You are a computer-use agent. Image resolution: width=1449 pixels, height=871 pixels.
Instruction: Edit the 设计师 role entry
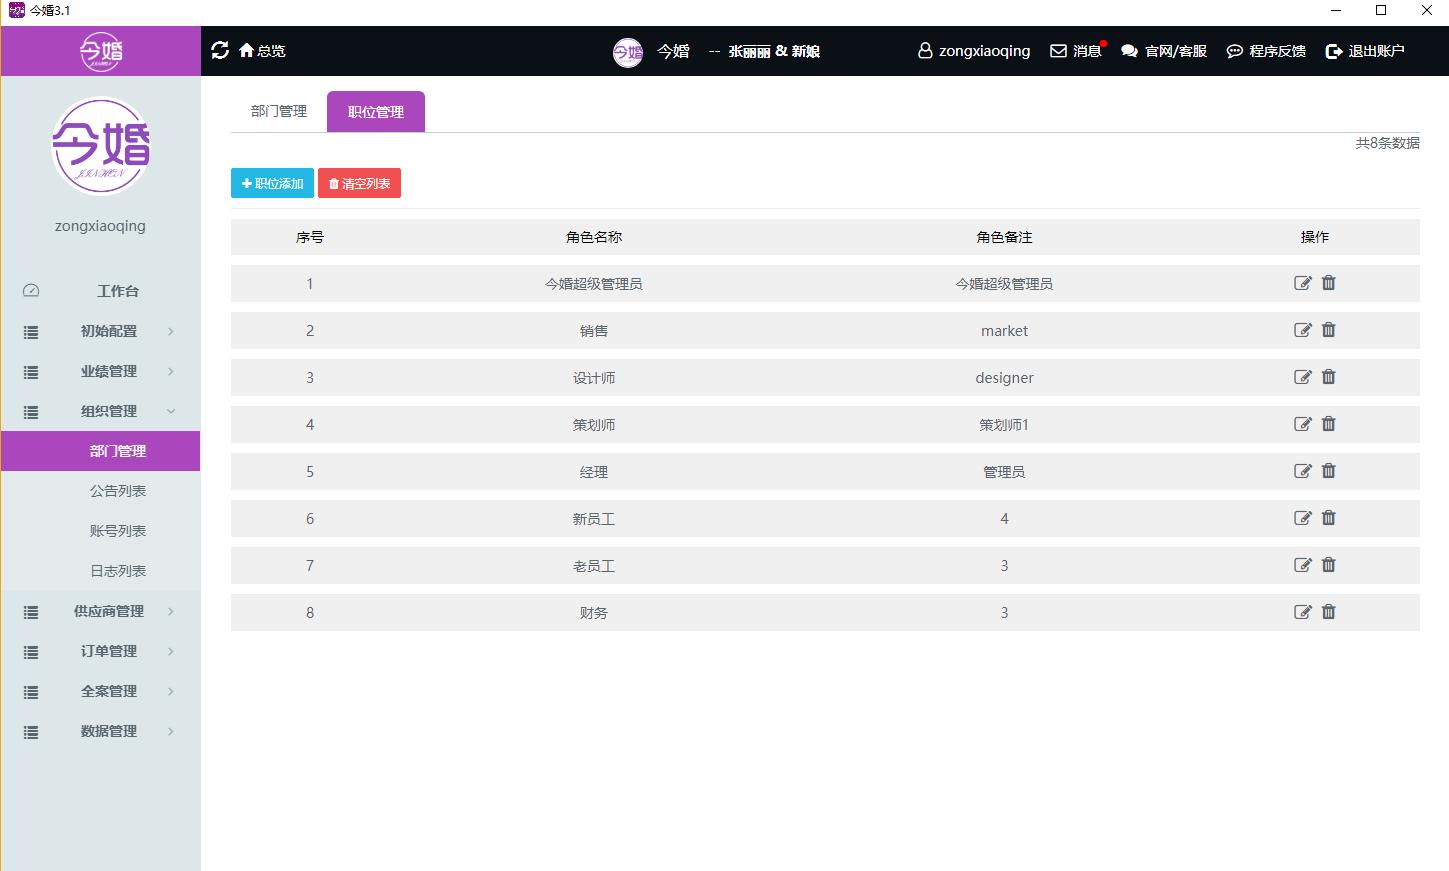[1302, 377]
